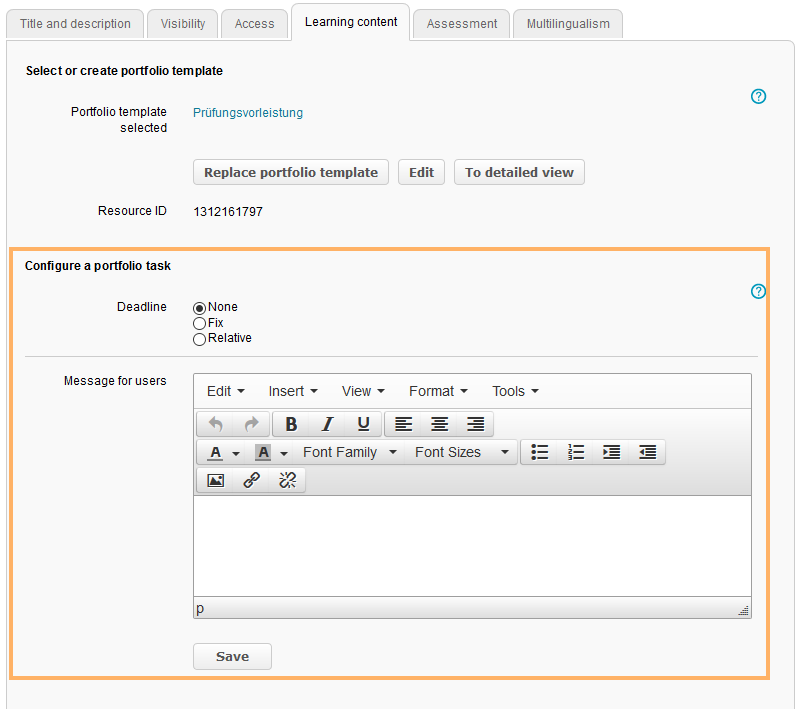This screenshot has width=803, height=709.
Task: Open the editor's Format menu
Action: coord(438,391)
